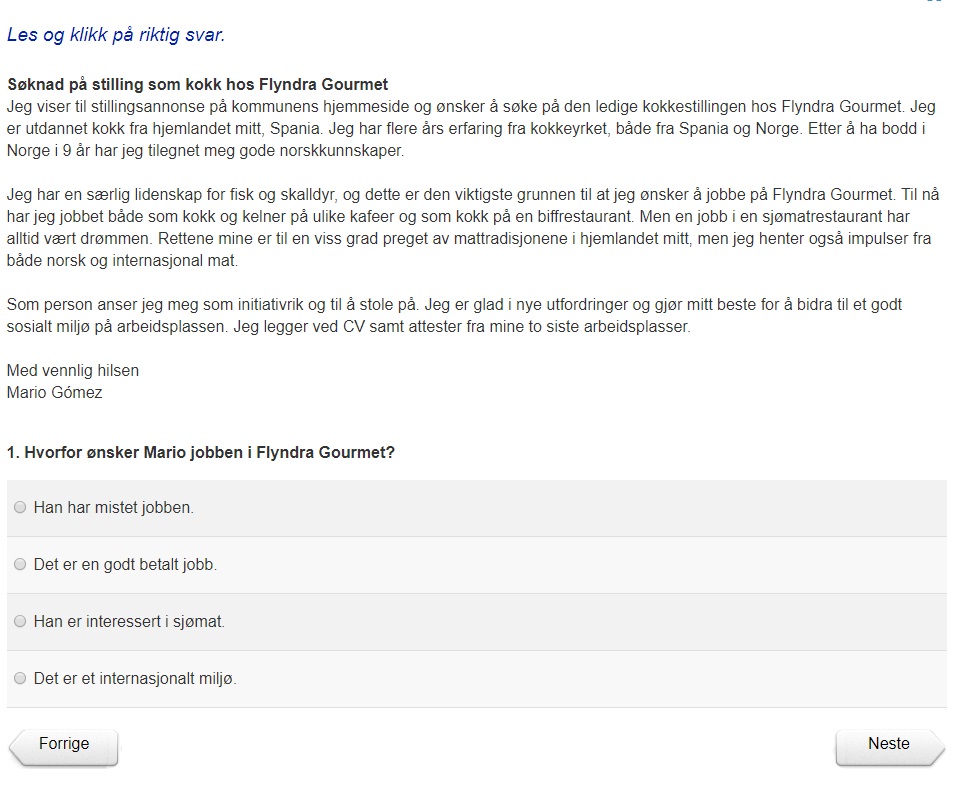Click the answer text 'Han er interessert i sjømat.'
Image resolution: width=953 pixels, height=785 pixels.
click(x=129, y=622)
